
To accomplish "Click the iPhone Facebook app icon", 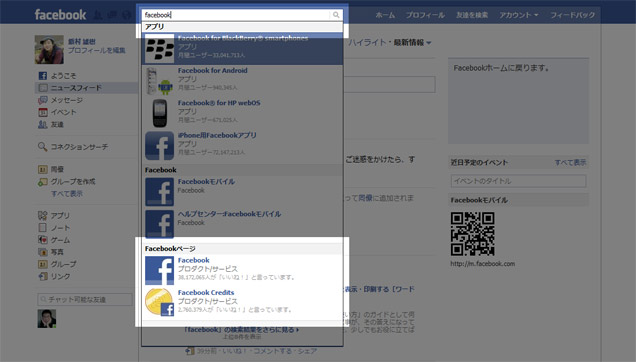I will click(x=159, y=146).
